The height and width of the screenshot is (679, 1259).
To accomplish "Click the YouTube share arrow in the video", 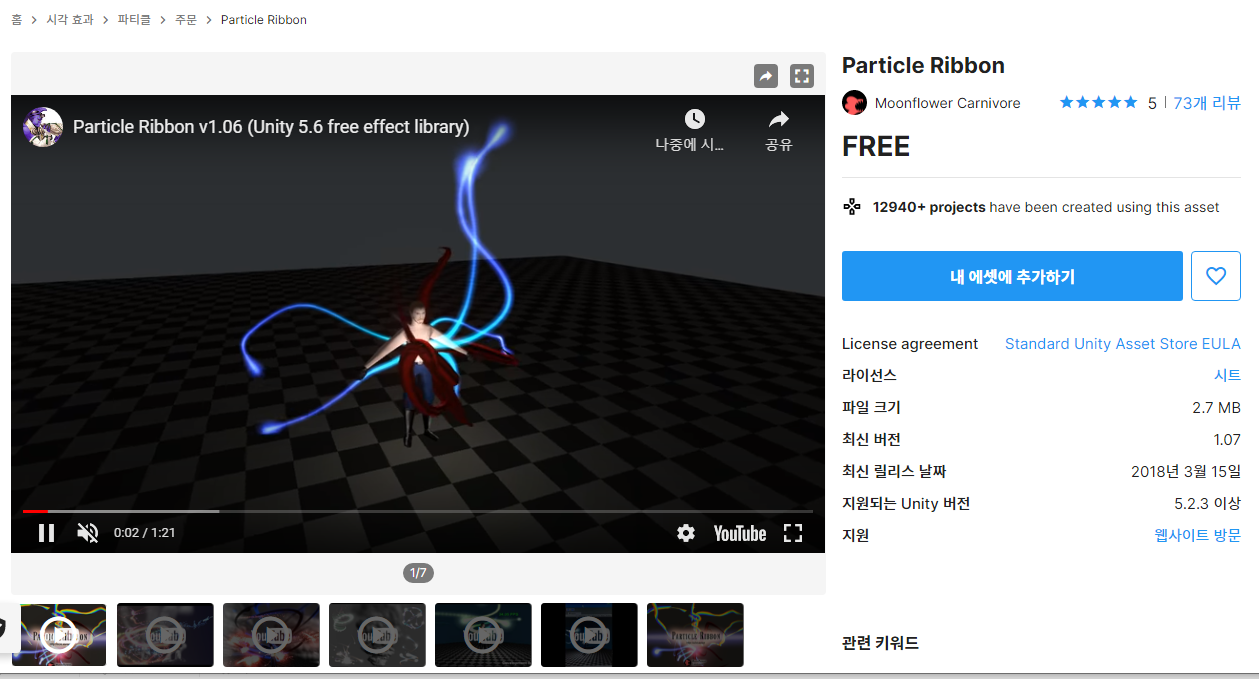I will click(779, 120).
